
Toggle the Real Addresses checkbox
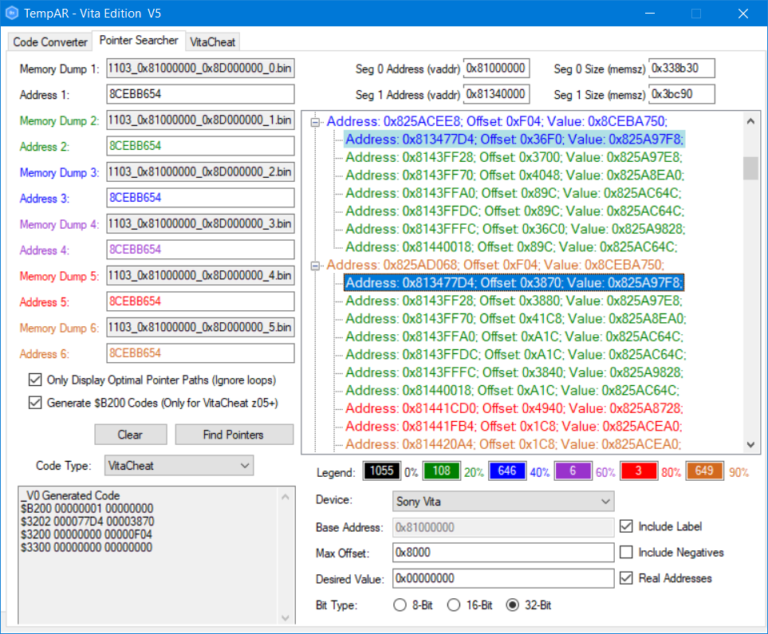point(626,578)
